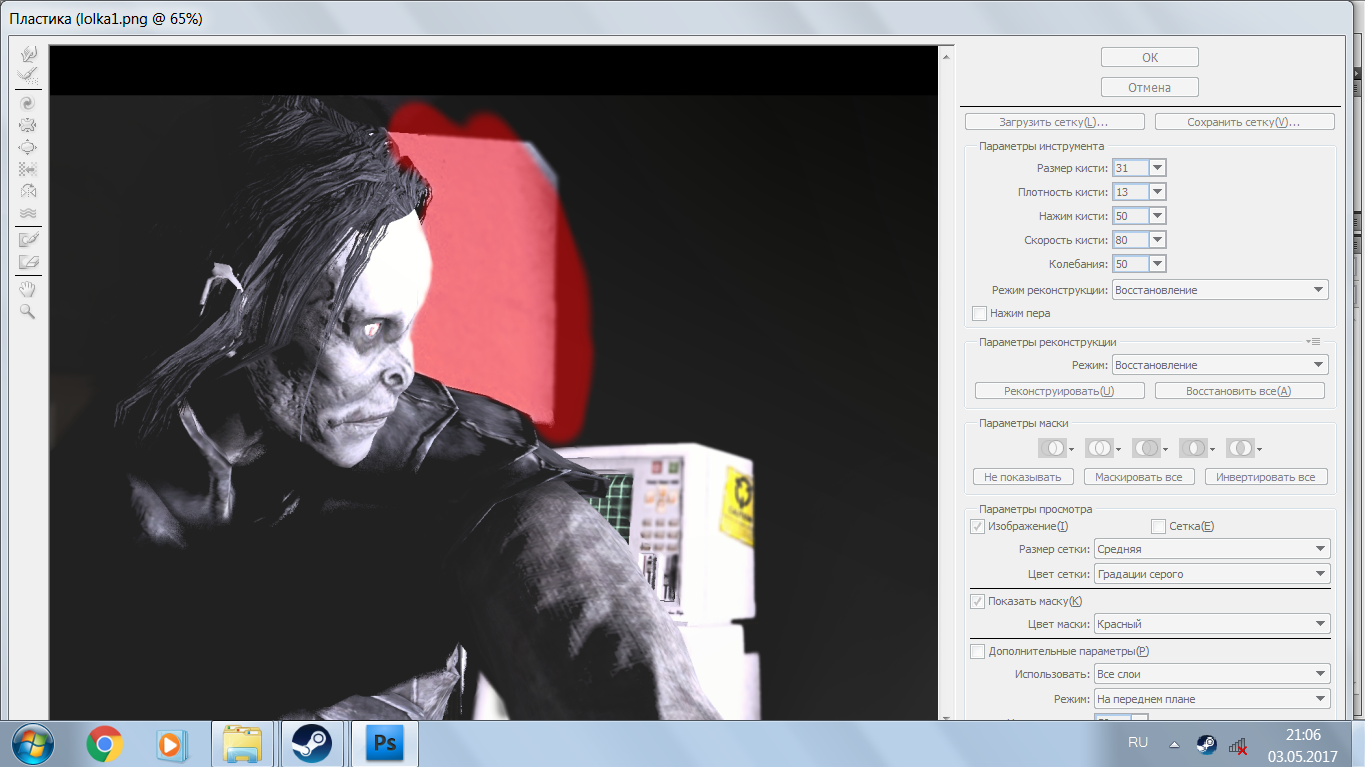Select the Bloat tool
Viewport: 1365px width, 767px height.
28,146
